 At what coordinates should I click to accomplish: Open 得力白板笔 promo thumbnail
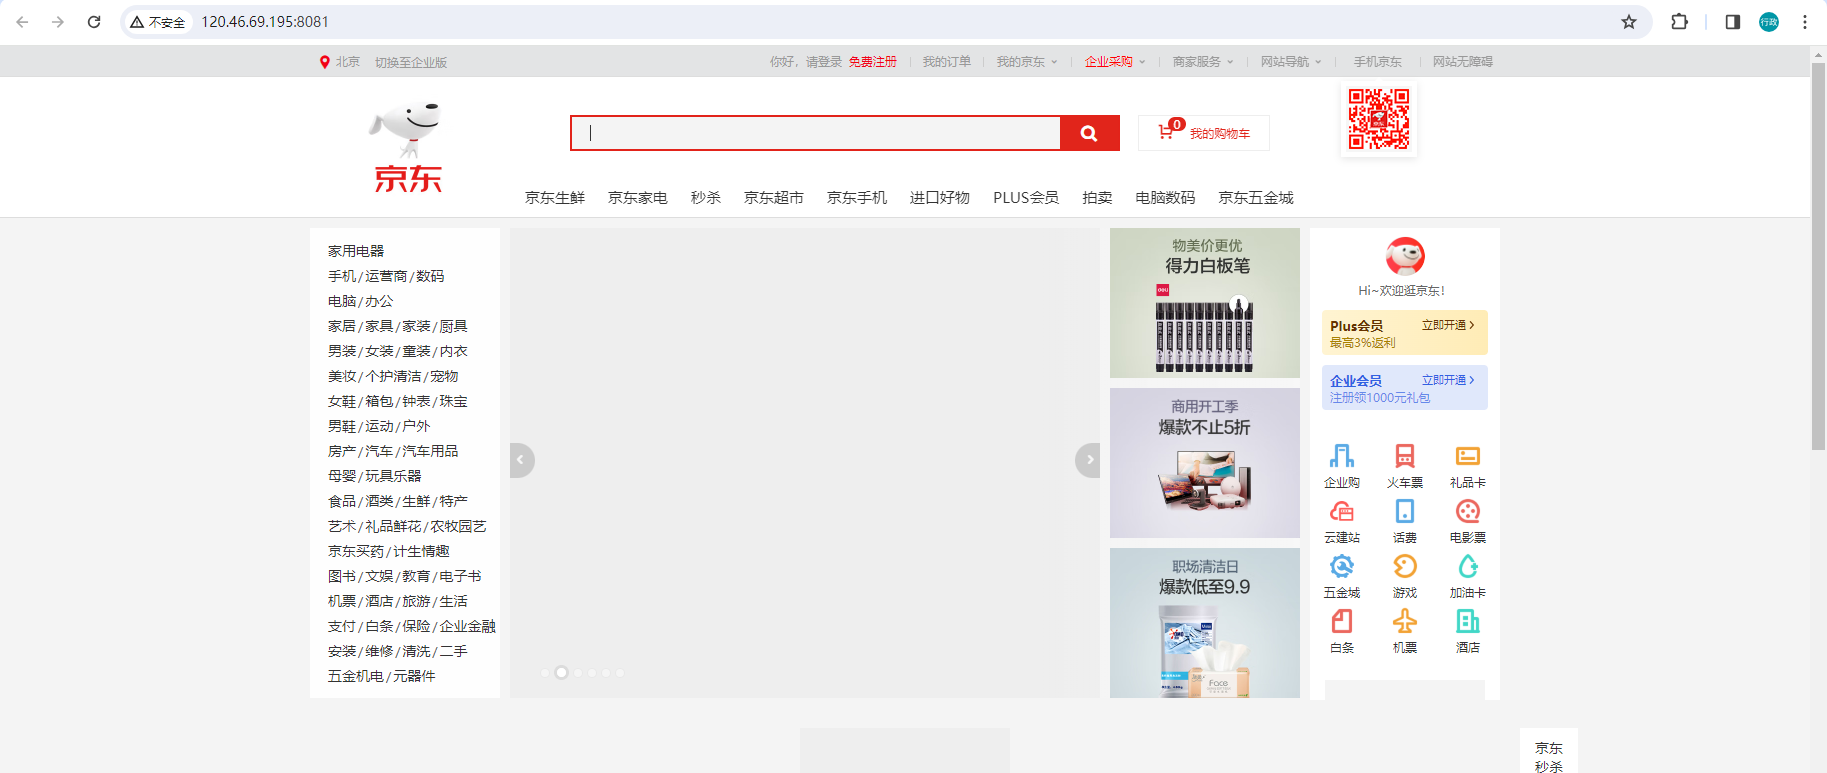pos(1205,303)
